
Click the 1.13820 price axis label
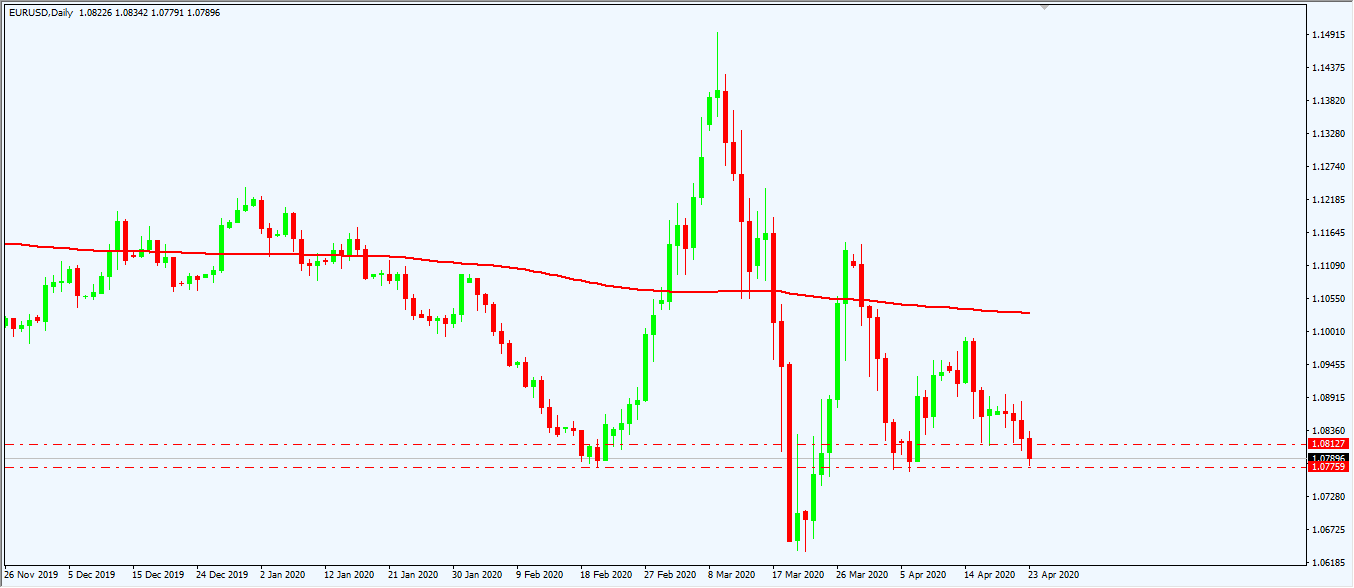1328,101
